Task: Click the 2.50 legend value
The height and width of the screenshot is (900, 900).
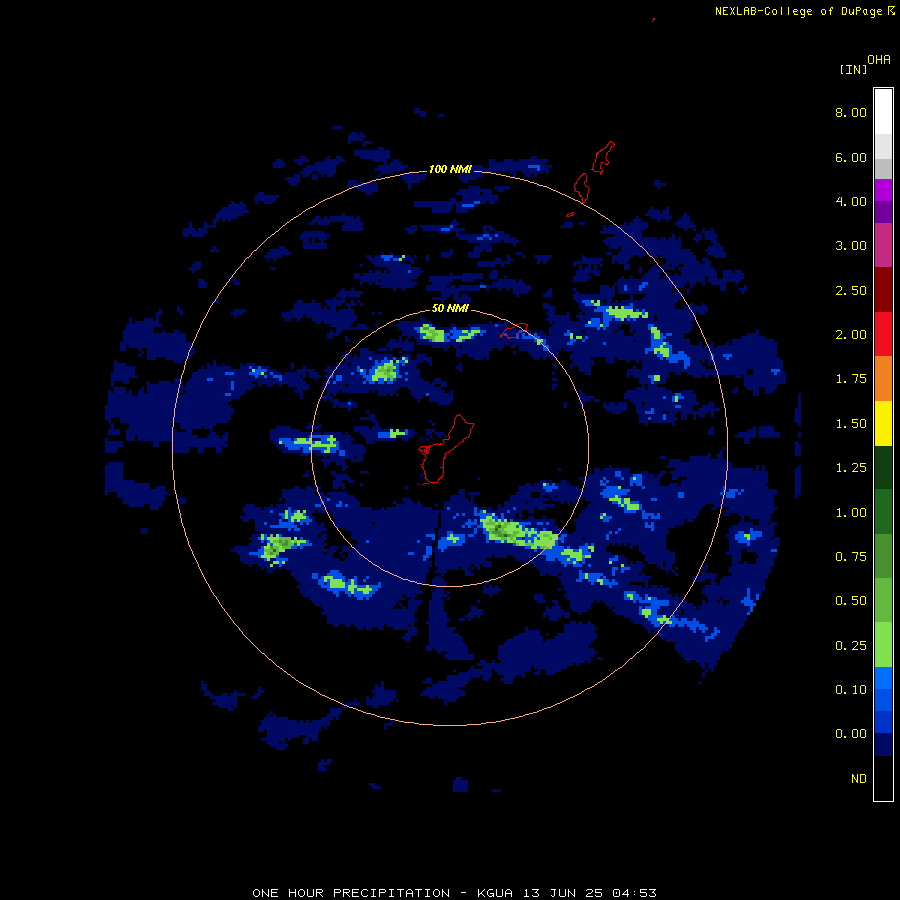Action: pos(851,290)
